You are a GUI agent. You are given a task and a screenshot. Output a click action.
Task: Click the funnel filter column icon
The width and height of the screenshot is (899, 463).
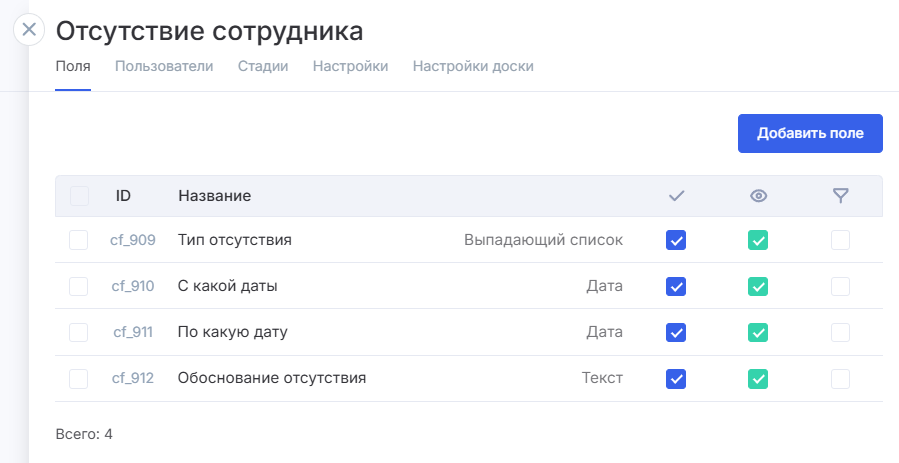(841, 196)
